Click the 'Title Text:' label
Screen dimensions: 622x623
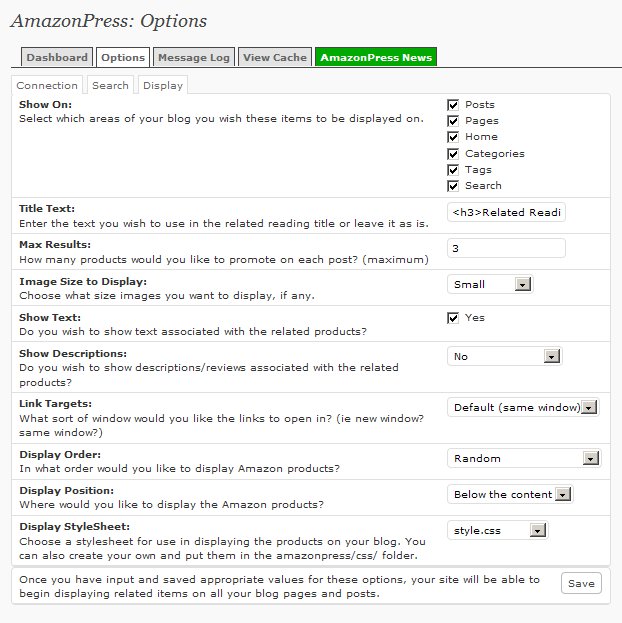point(47,209)
